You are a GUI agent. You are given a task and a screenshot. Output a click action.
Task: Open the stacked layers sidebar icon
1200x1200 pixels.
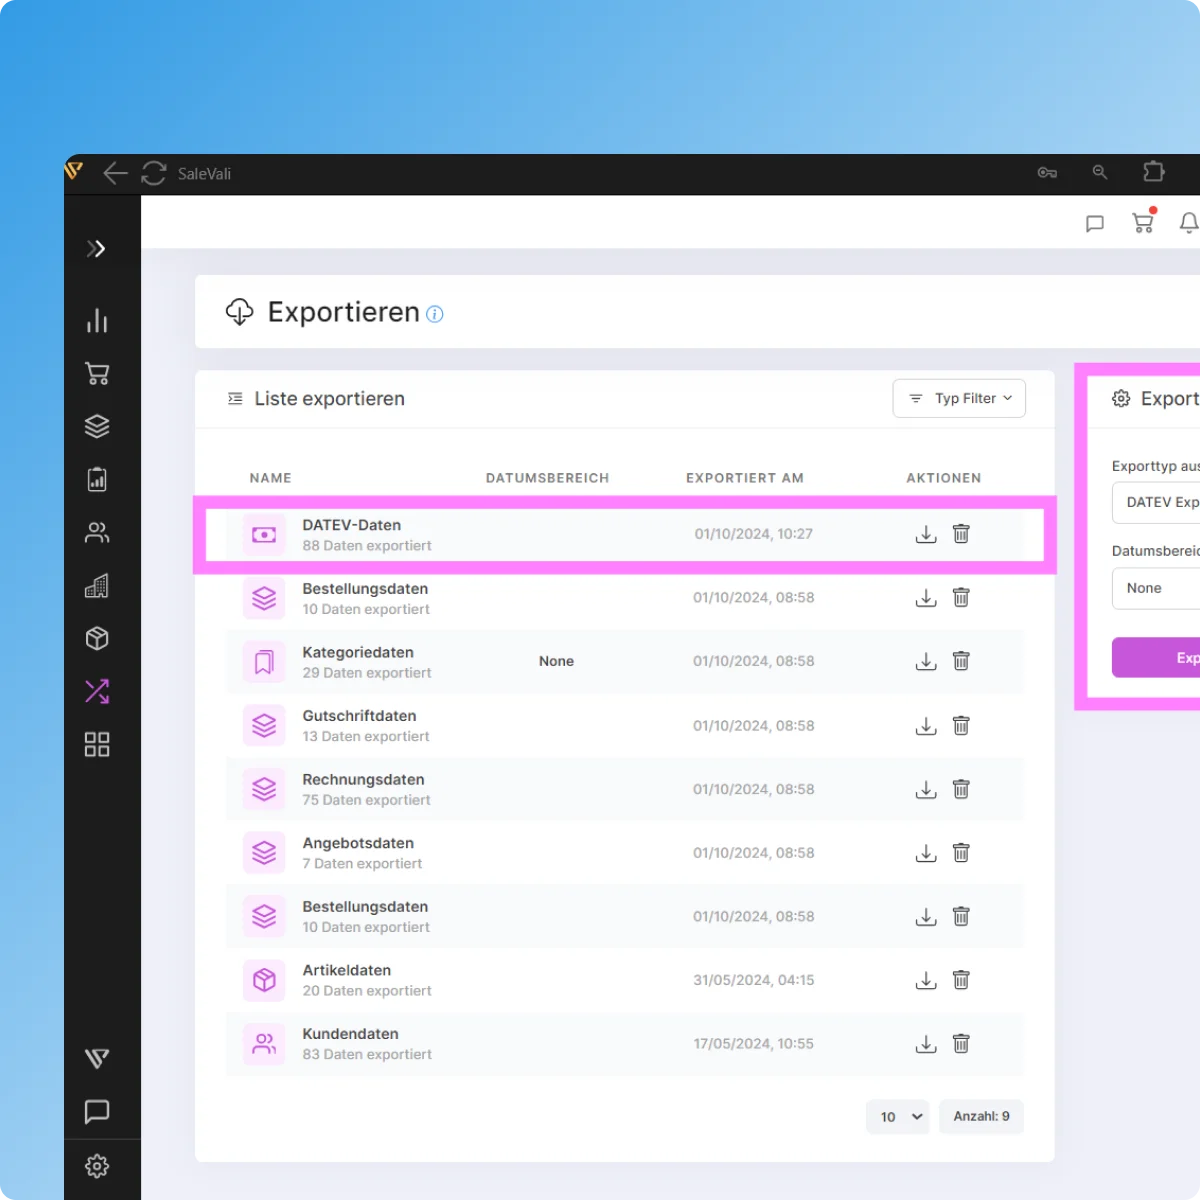97,427
